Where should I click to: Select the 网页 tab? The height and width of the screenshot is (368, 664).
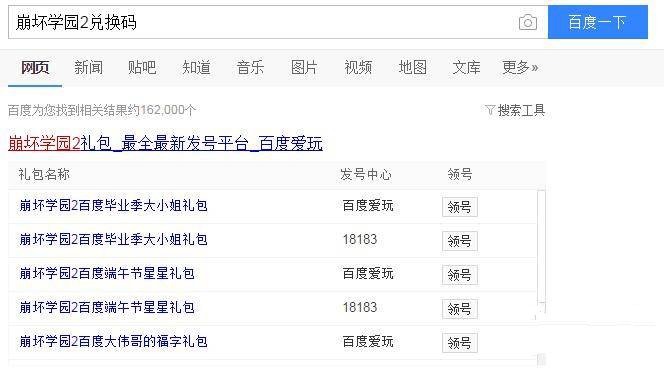35,68
